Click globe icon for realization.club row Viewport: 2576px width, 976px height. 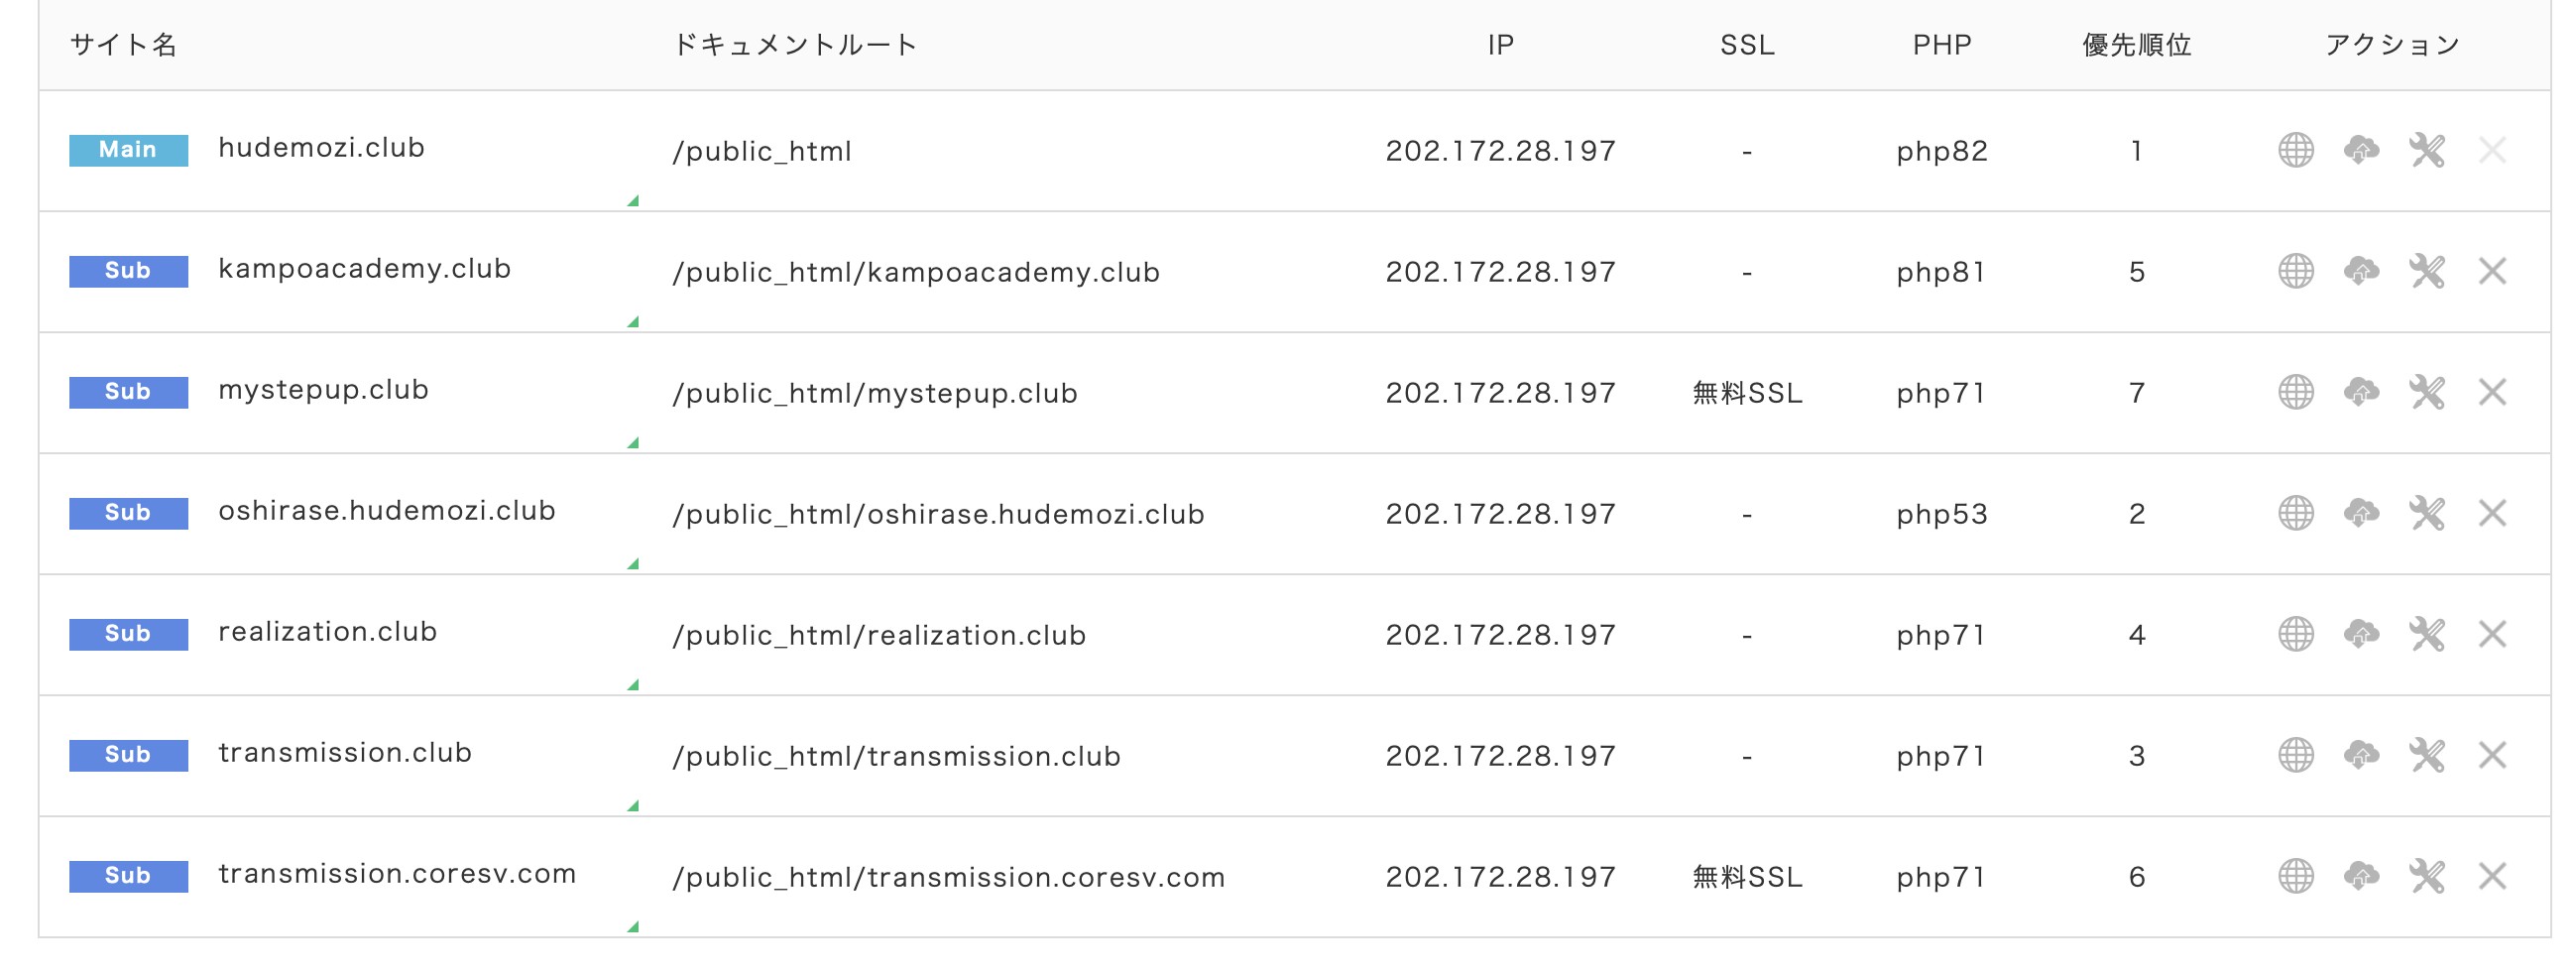click(2296, 634)
